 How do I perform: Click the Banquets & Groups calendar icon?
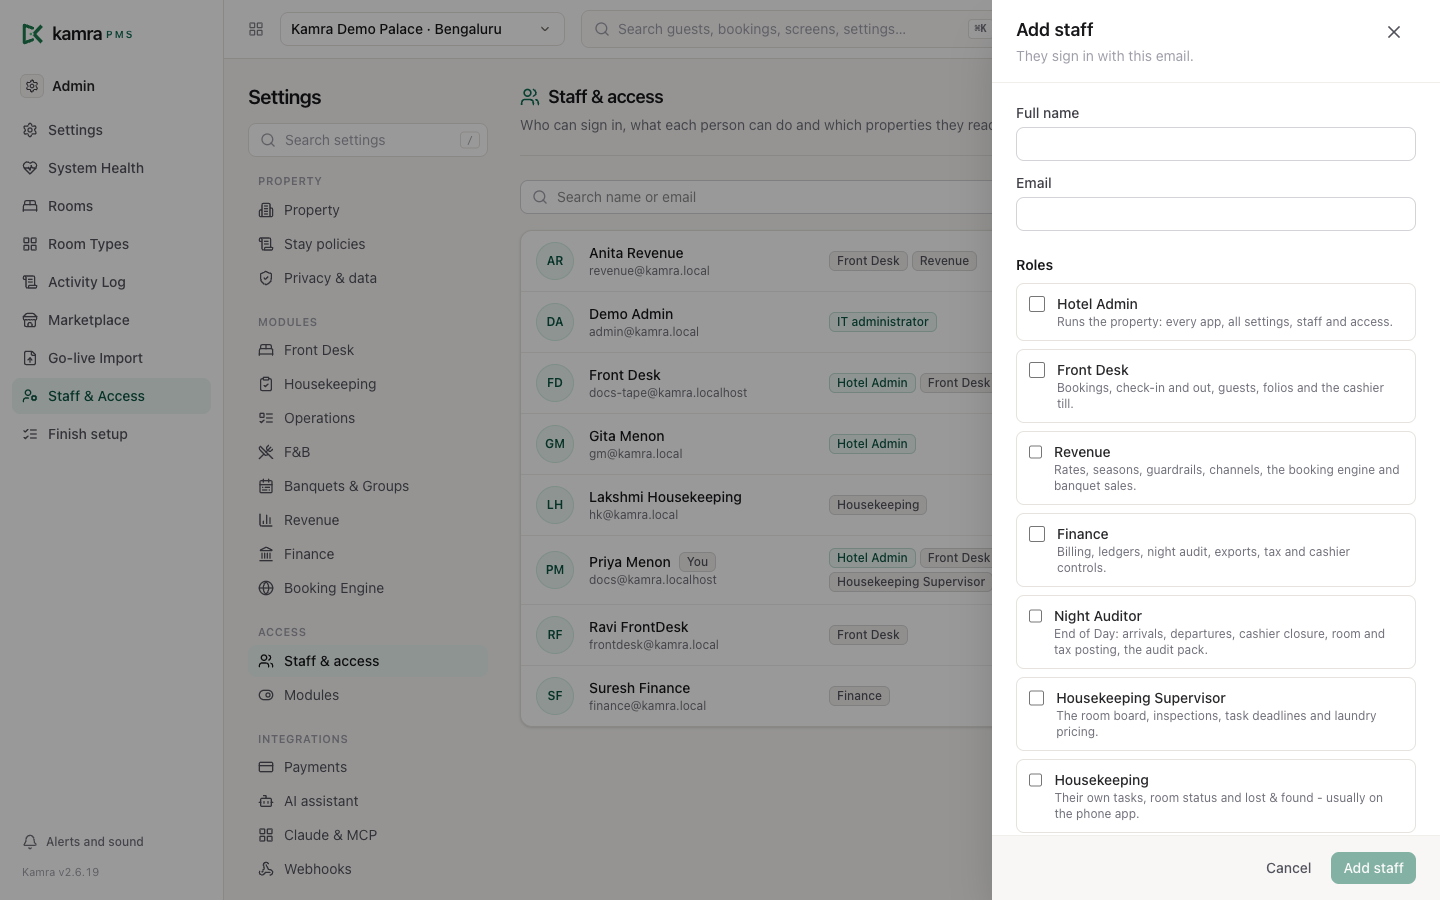[266, 486]
